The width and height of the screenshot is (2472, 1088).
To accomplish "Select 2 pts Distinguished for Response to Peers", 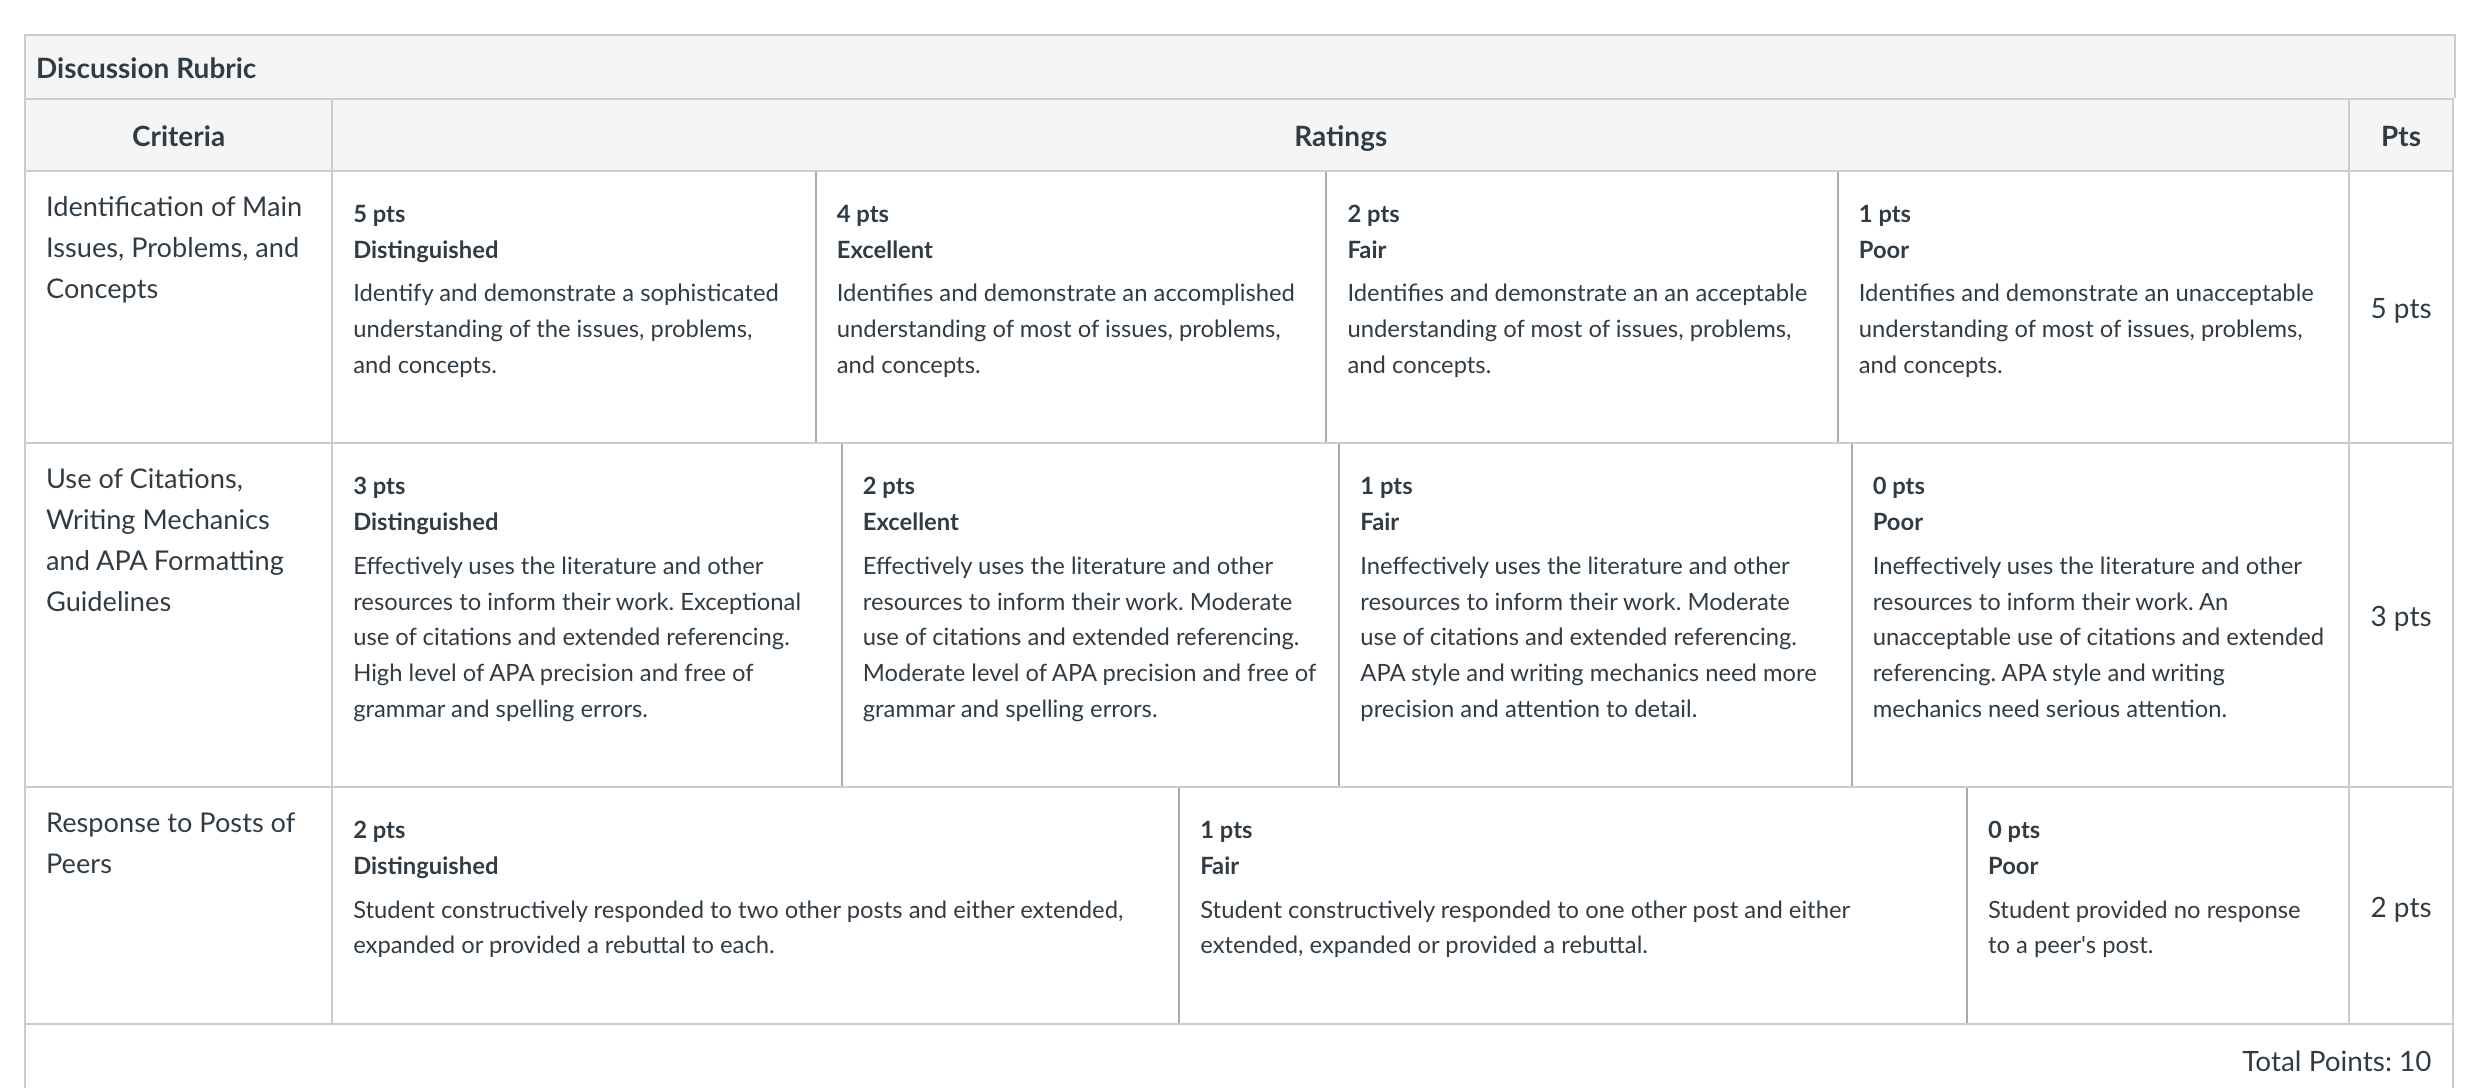I will pos(755,906).
